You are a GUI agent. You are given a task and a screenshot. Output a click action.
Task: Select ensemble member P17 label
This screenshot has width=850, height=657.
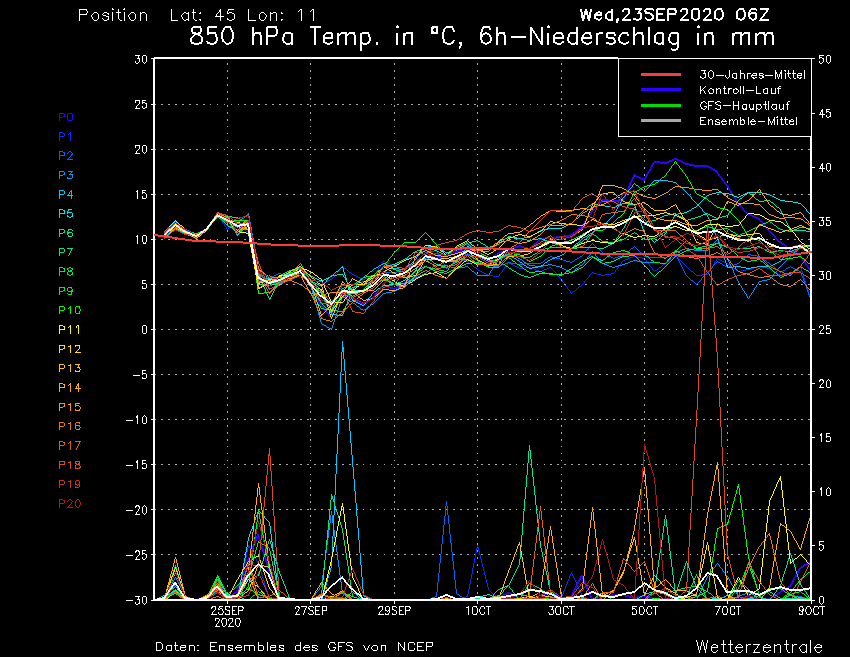69,445
